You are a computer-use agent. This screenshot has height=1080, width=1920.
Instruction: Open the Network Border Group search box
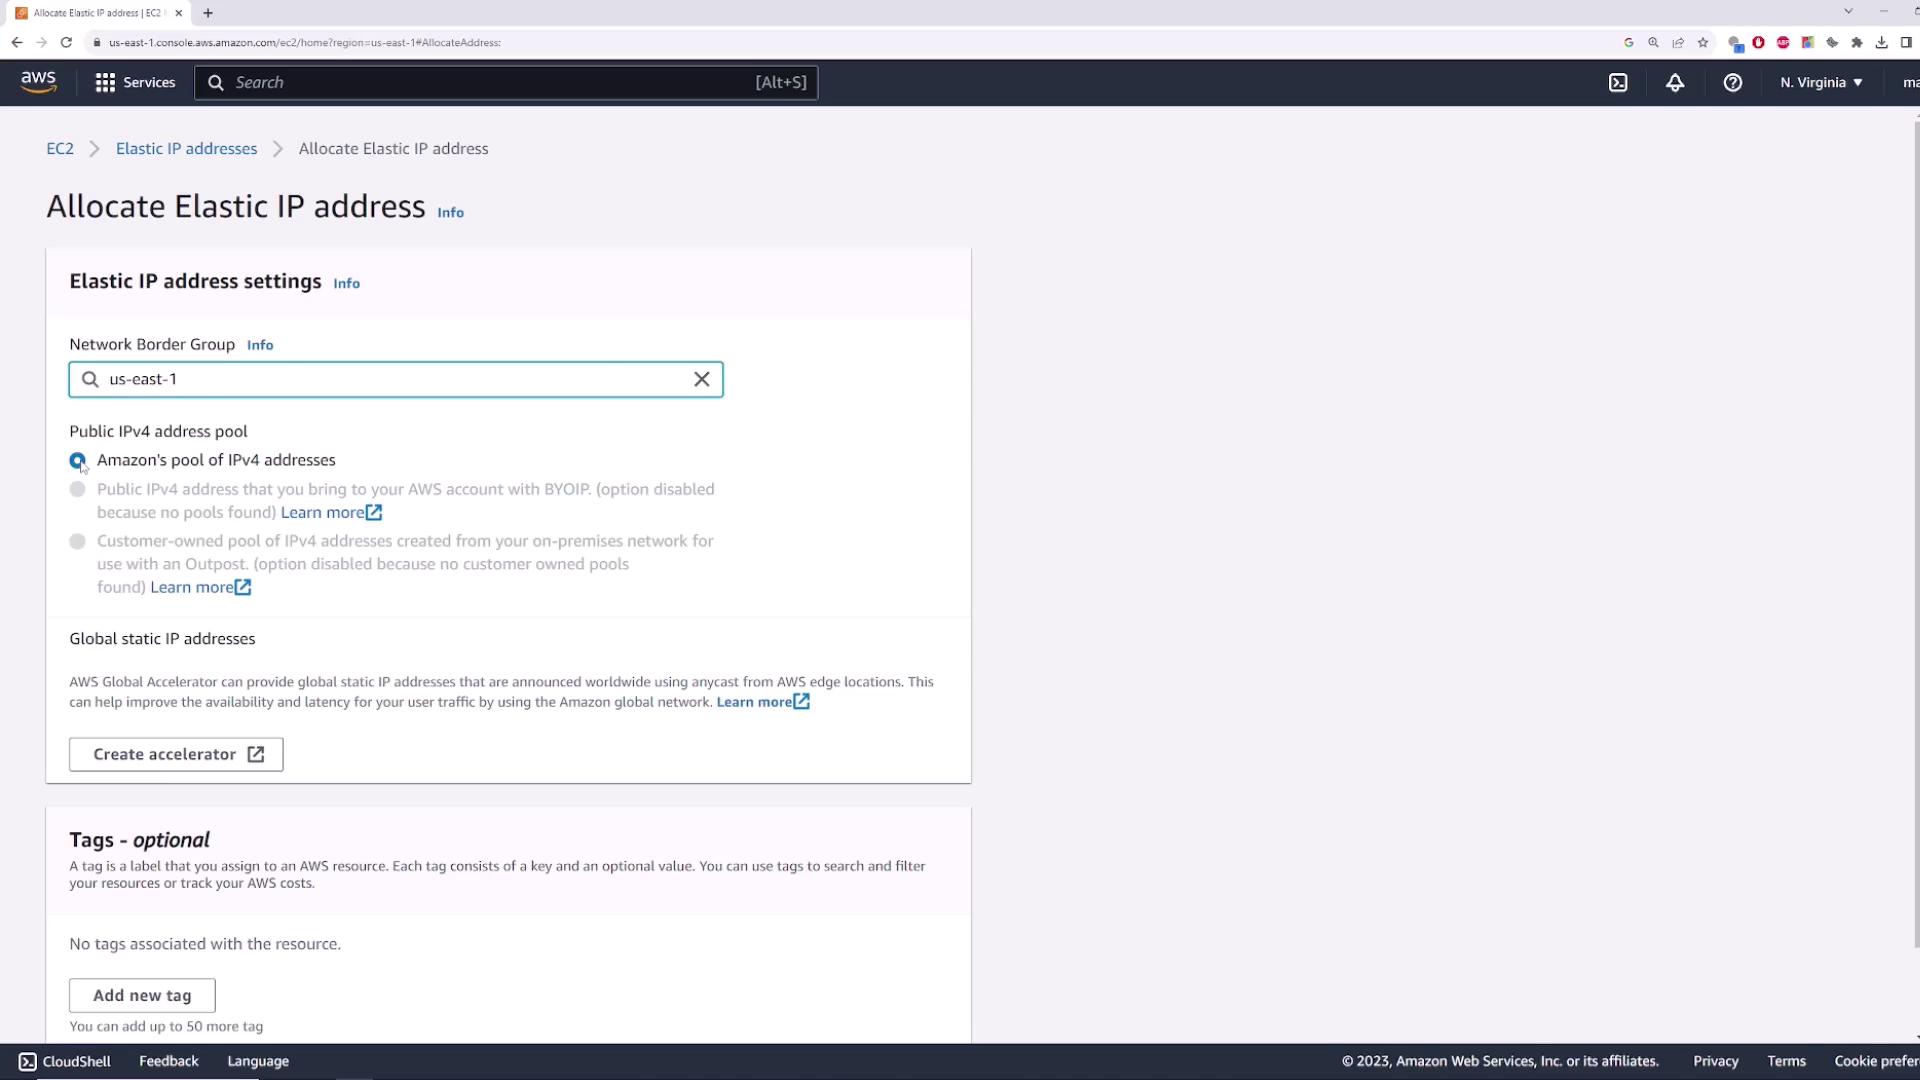click(x=395, y=380)
